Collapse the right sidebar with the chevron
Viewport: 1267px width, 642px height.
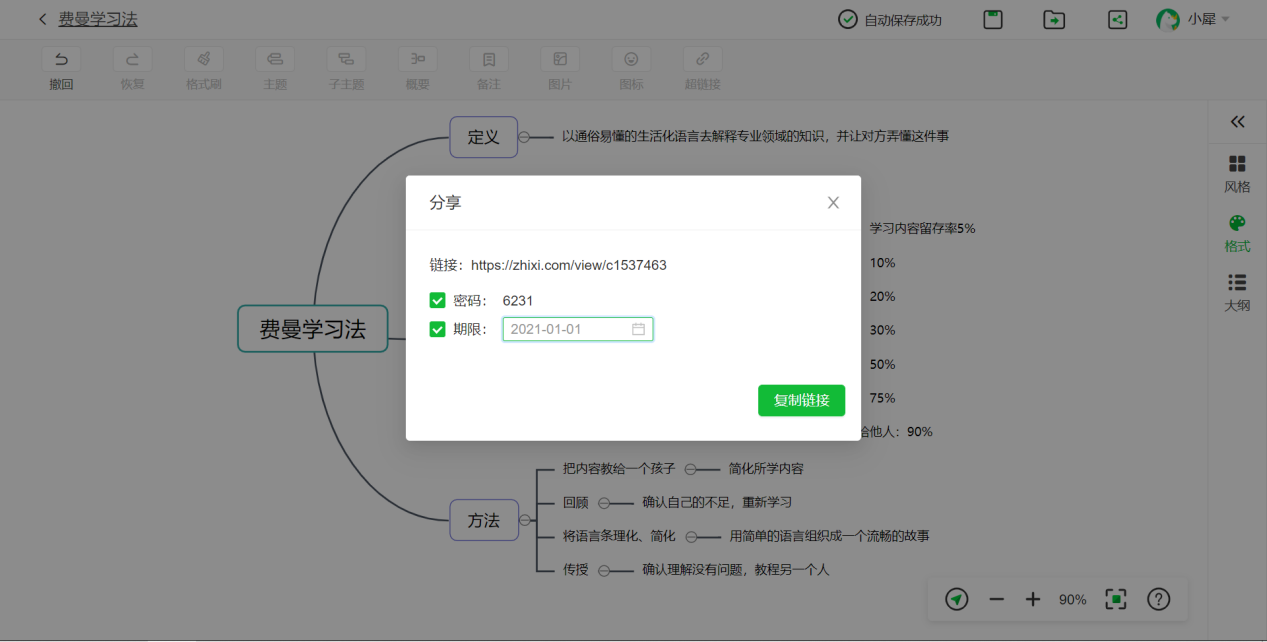pyautogui.click(x=1237, y=121)
